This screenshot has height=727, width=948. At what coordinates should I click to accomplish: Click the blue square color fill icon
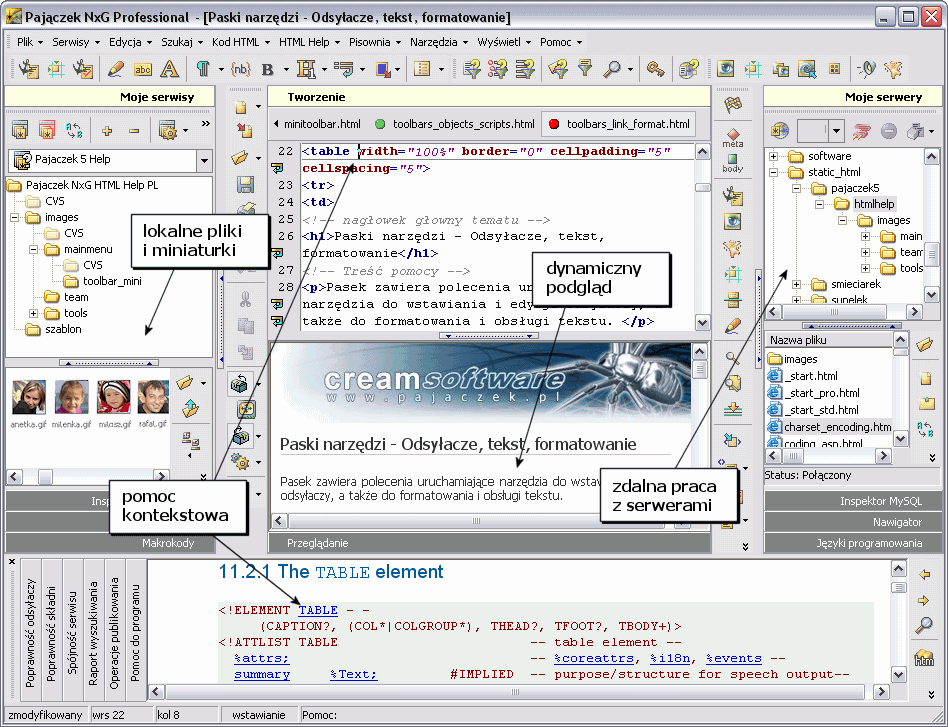click(x=383, y=70)
